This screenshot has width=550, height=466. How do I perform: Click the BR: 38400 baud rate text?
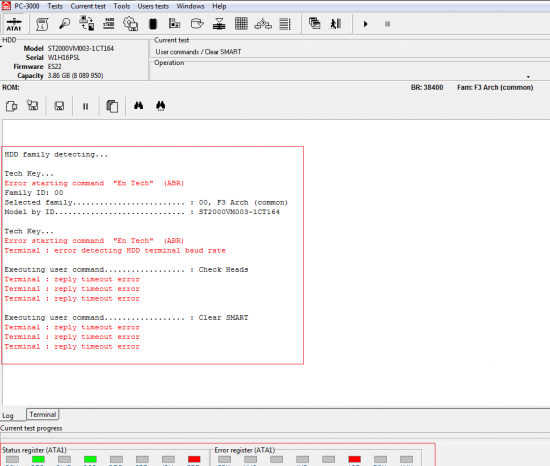(427, 87)
